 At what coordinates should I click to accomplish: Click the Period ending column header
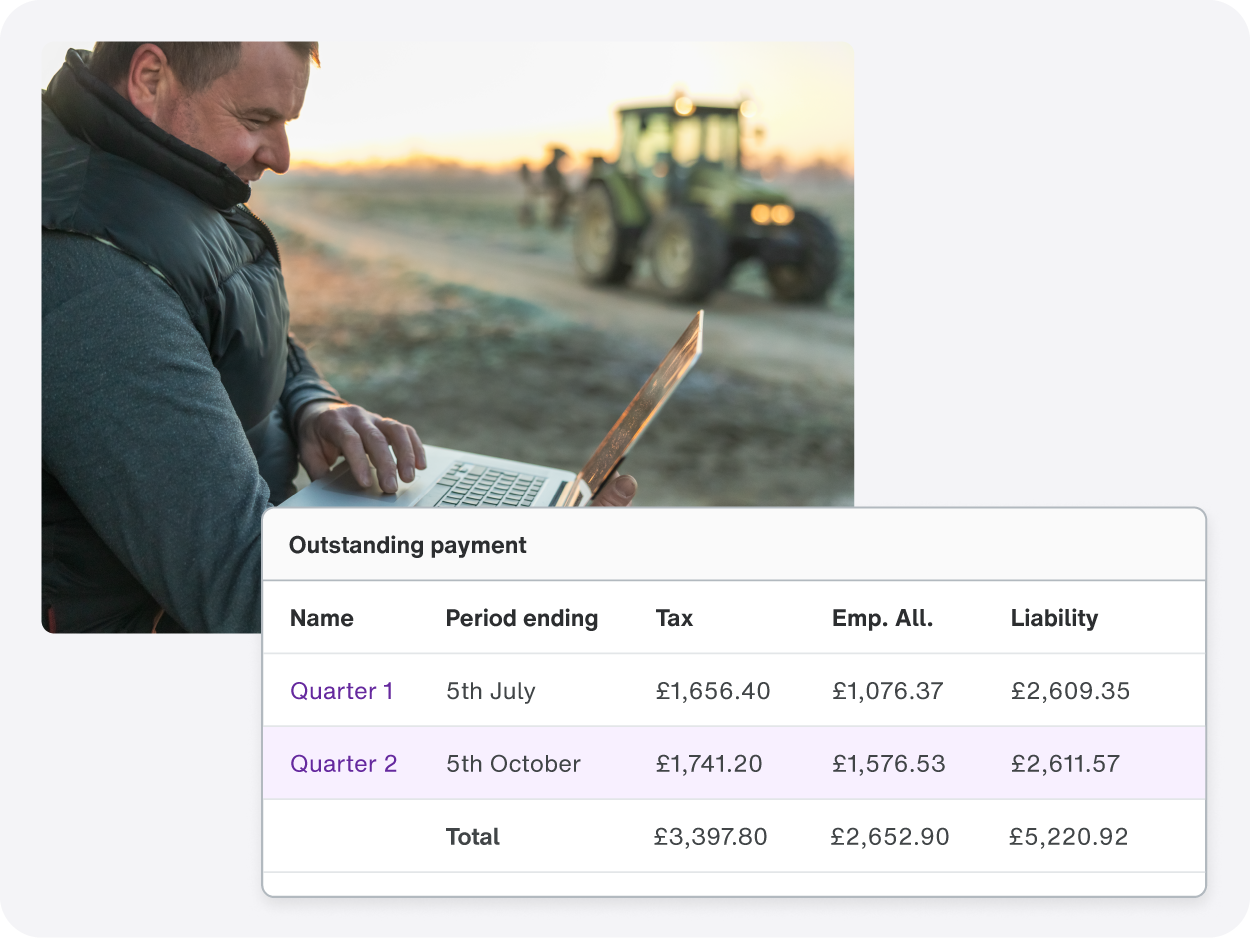tap(522, 618)
